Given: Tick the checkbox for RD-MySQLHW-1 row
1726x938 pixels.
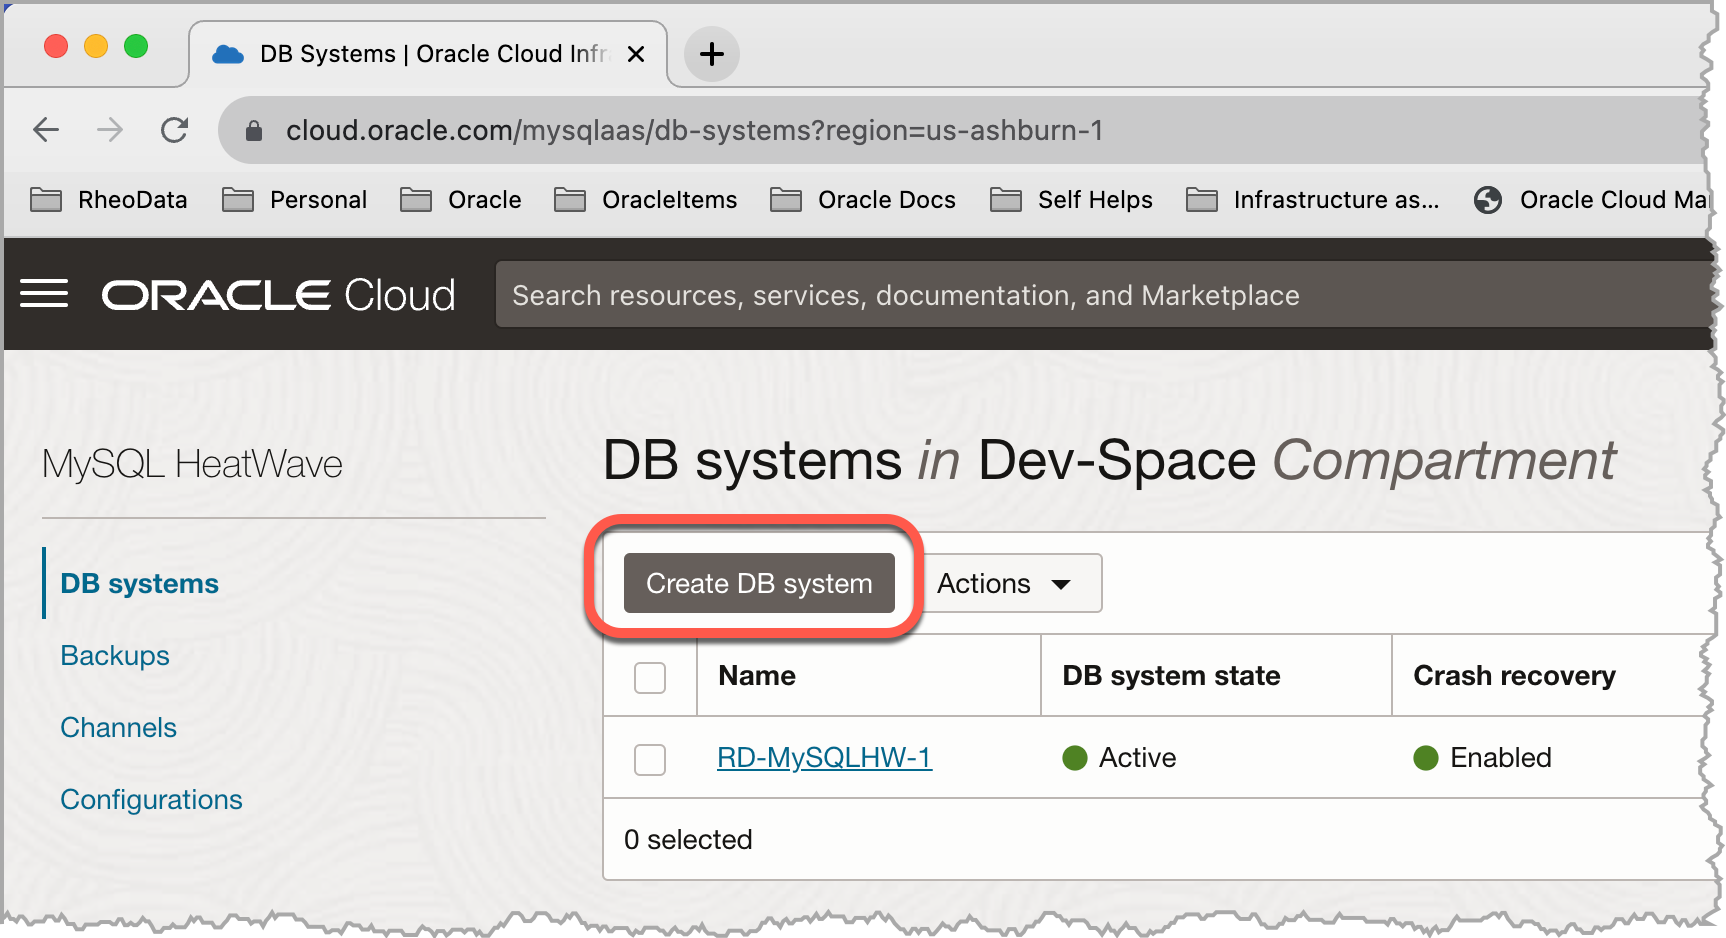Looking at the screenshot, I should click(650, 759).
